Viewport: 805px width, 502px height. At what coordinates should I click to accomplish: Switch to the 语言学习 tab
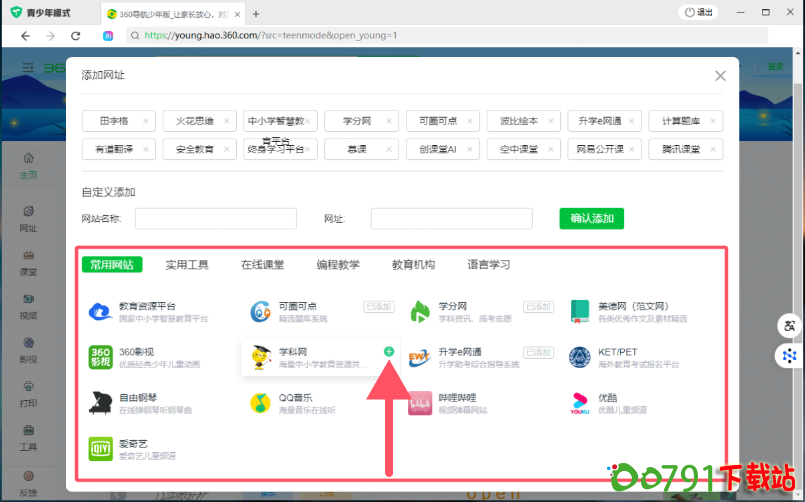tap(489, 265)
